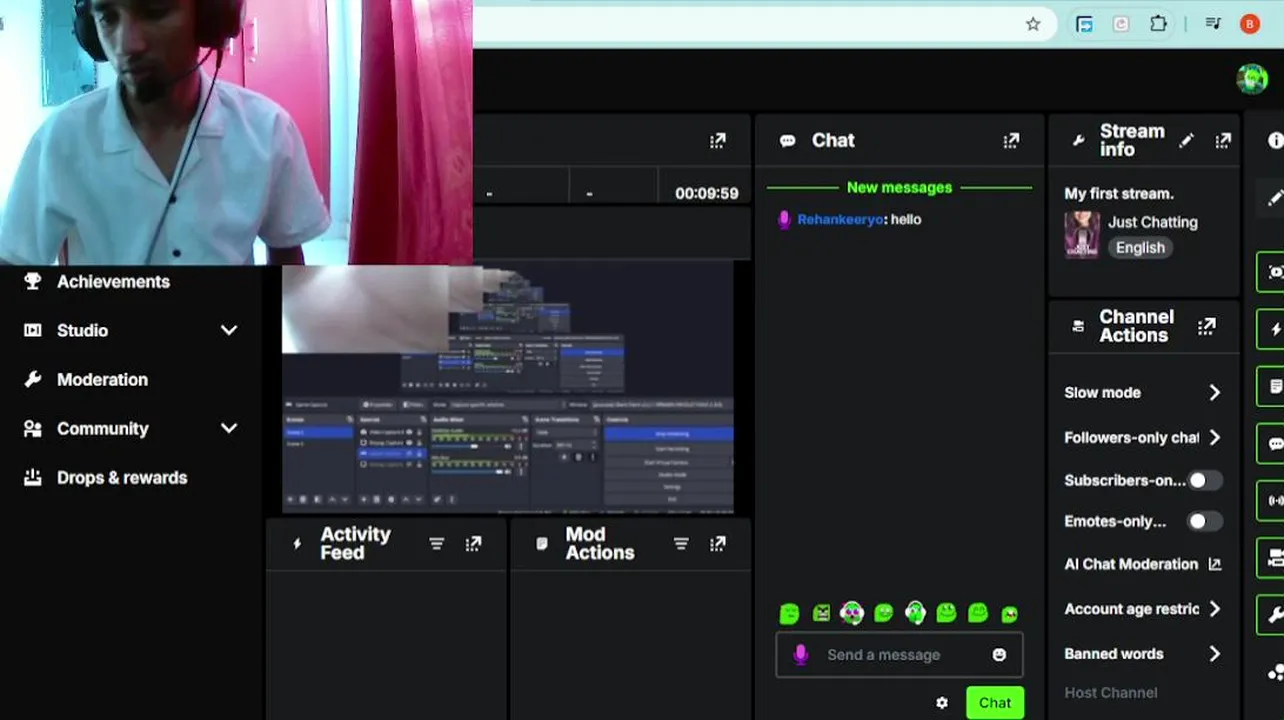This screenshot has width=1284, height=720.
Task: Pop out the stream preview panel
Action: pyautogui.click(x=717, y=141)
